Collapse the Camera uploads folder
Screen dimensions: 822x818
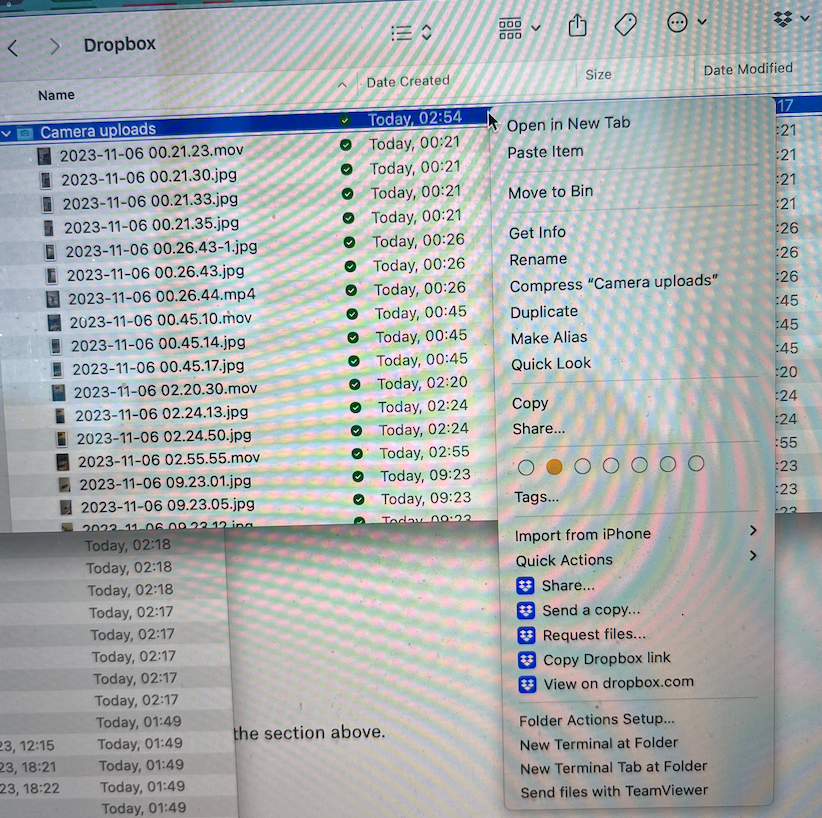[6, 134]
